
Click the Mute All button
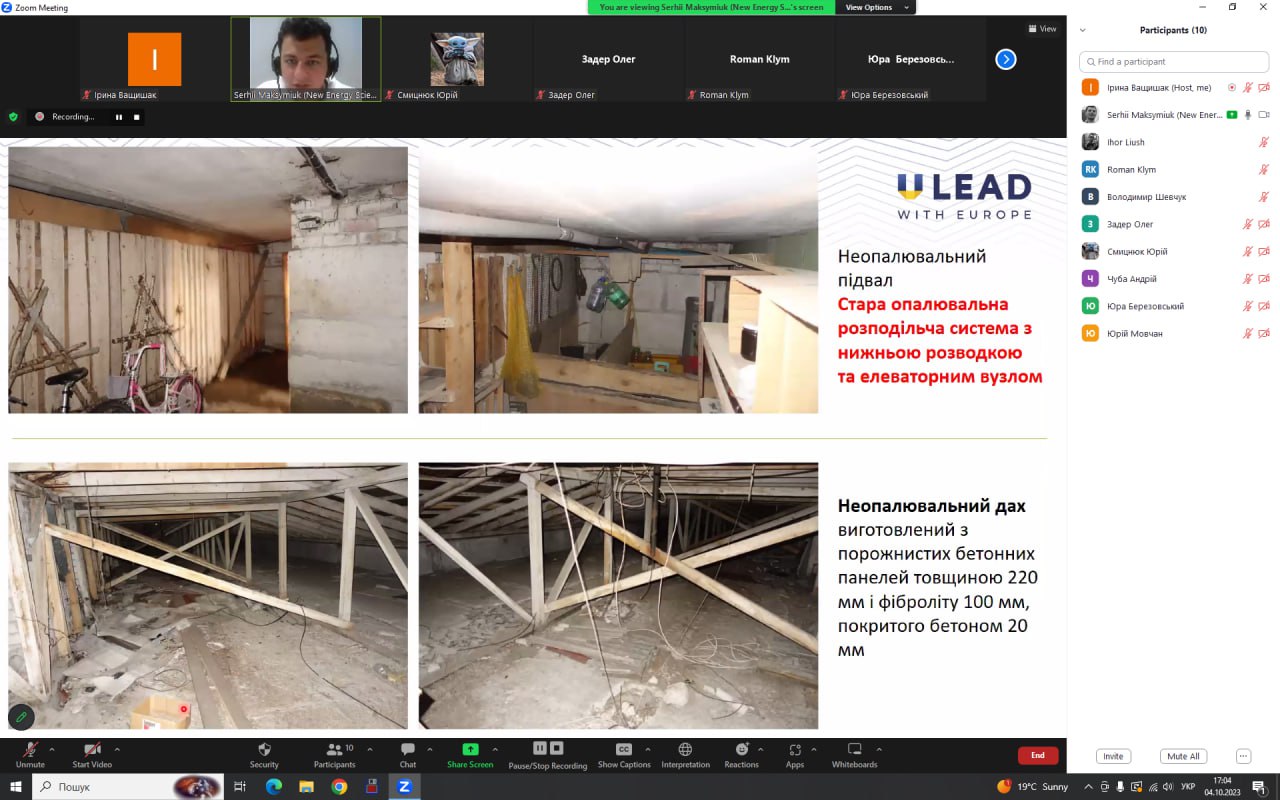1183,756
